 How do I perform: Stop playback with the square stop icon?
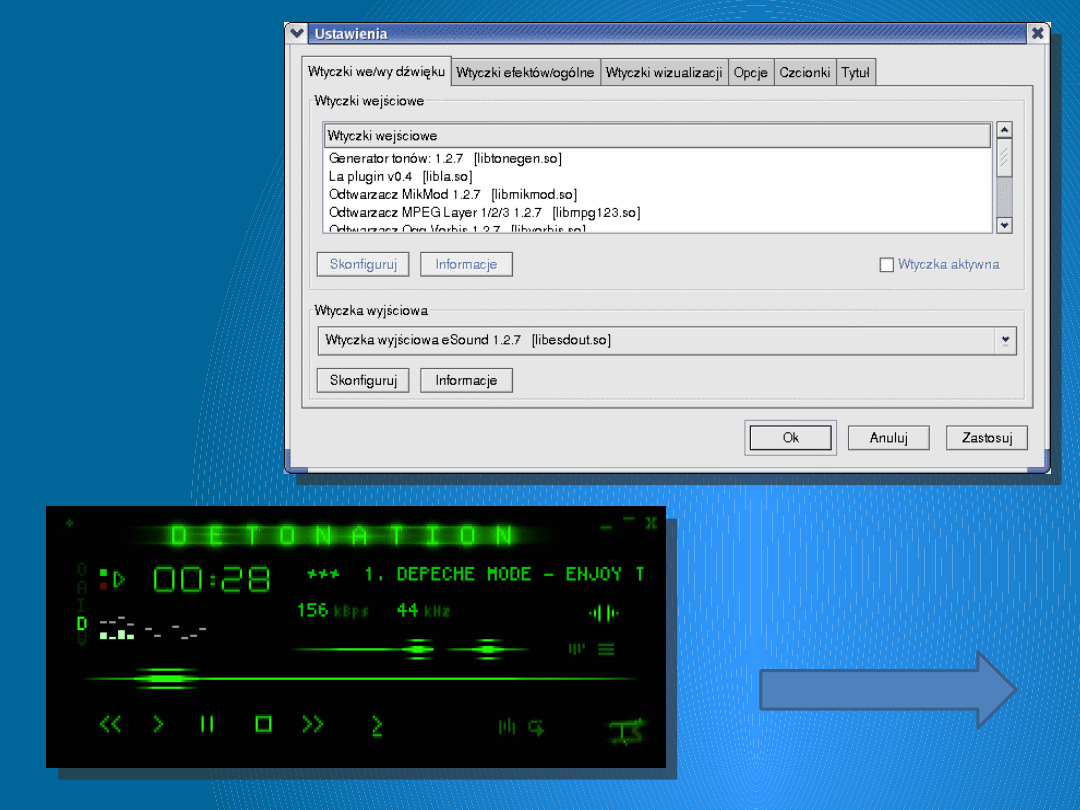point(263,724)
